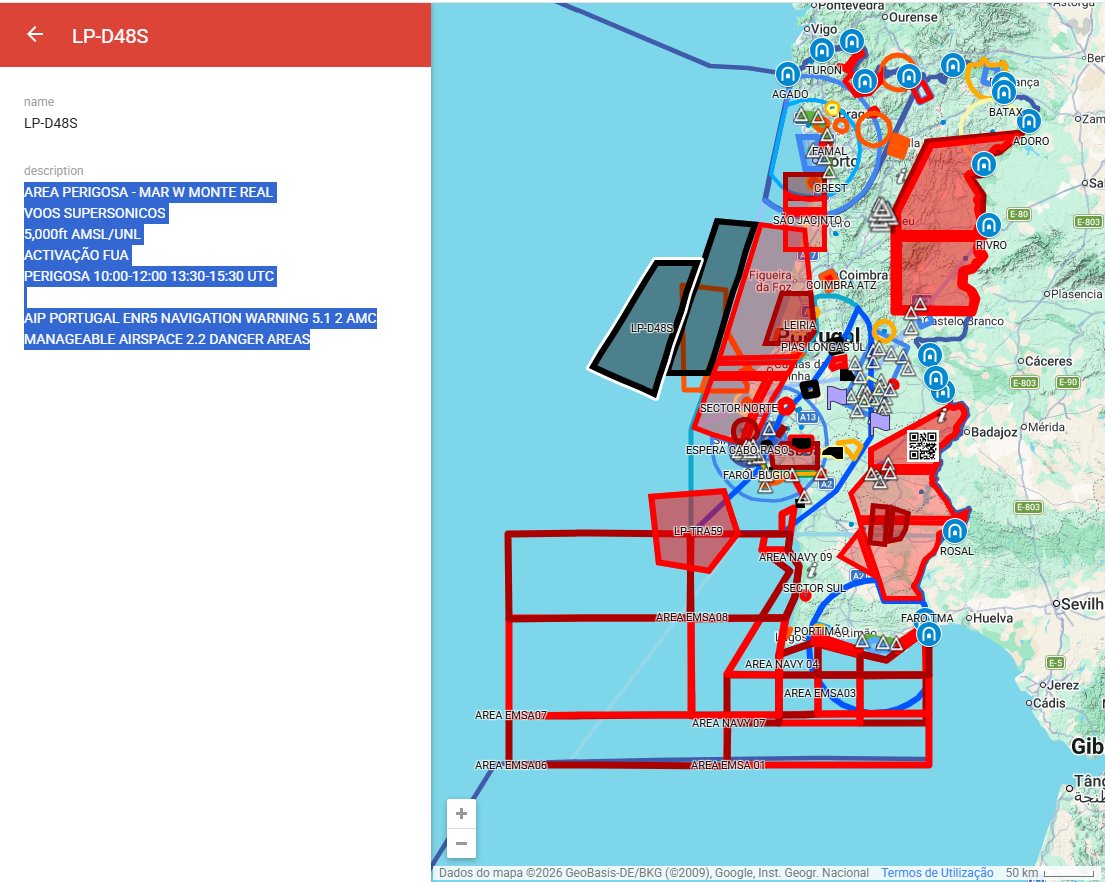Image resolution: width=1105 pixels, height=882 pixels.
Task: Select the AREA EMSA 01 label
Action: pyautogui.click(x=727, y=765)
